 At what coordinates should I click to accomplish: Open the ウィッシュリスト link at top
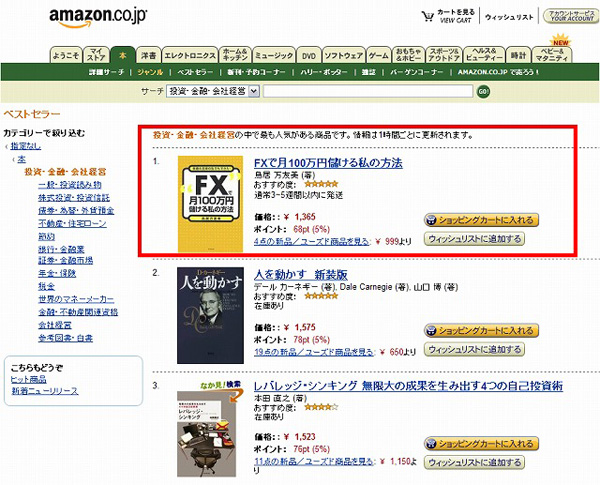(509, 17)
